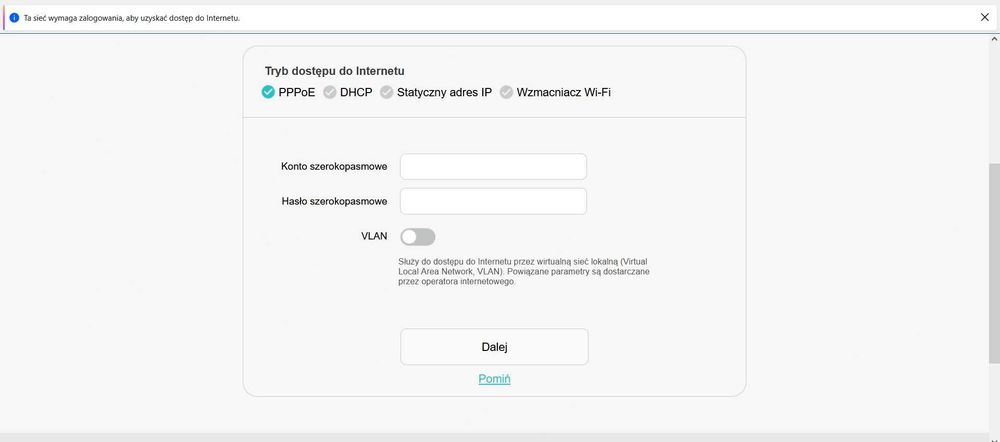
Task: Click into the Hasło szerokopasmowe field
Action: pyautogui.click(x=493, y=201)
